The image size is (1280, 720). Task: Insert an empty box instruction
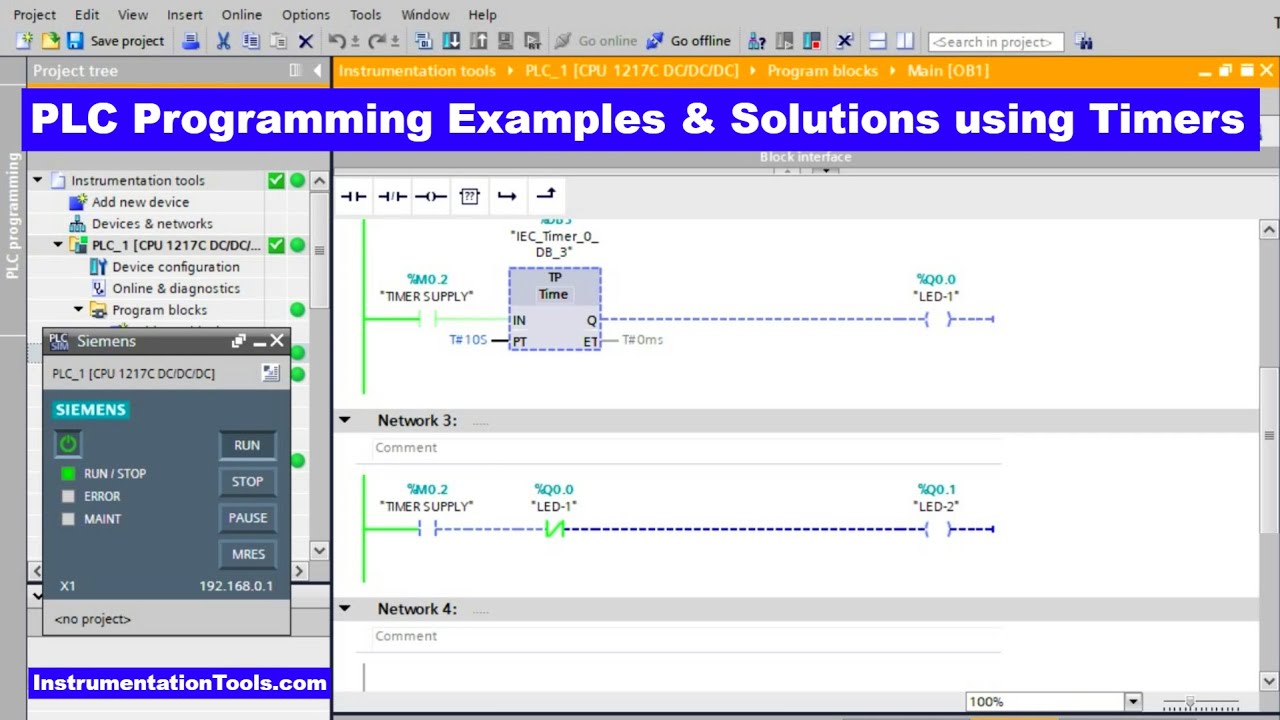[x=469, y=196]
